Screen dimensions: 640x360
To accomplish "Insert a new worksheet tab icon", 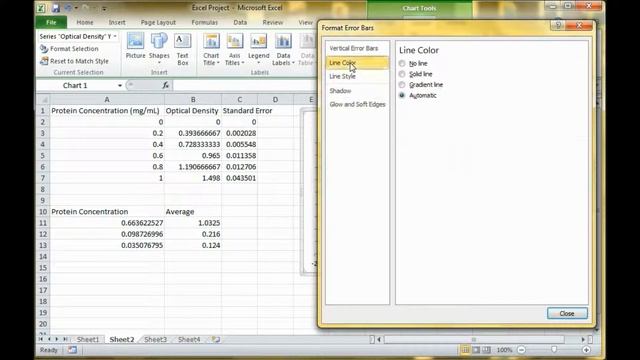I will (x=216, y=339).
